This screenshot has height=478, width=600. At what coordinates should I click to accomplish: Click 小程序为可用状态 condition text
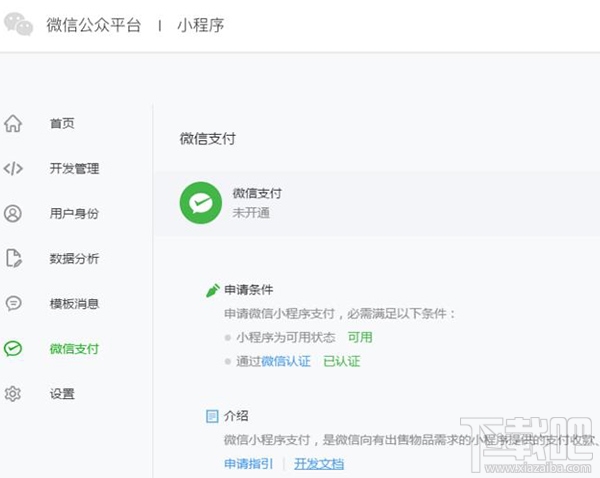(x=286, y=337)
